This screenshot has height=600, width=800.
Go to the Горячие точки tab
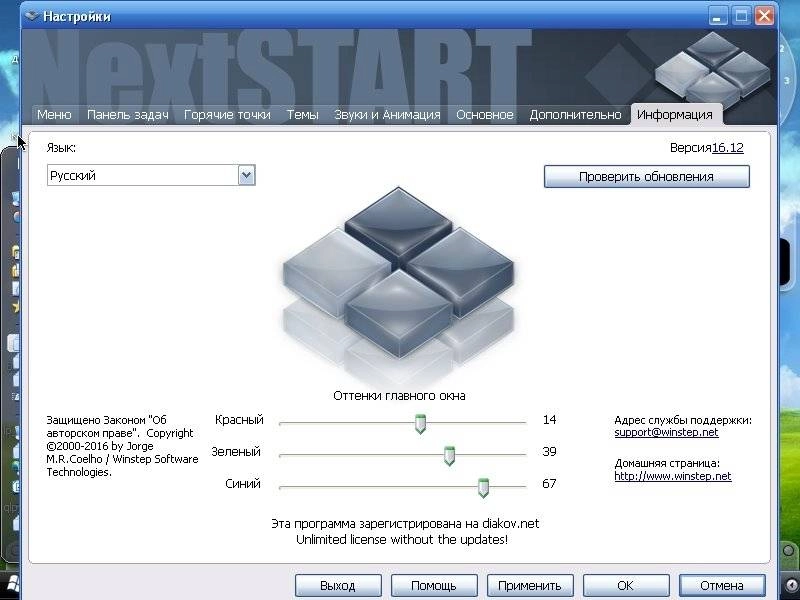point(227,114)
